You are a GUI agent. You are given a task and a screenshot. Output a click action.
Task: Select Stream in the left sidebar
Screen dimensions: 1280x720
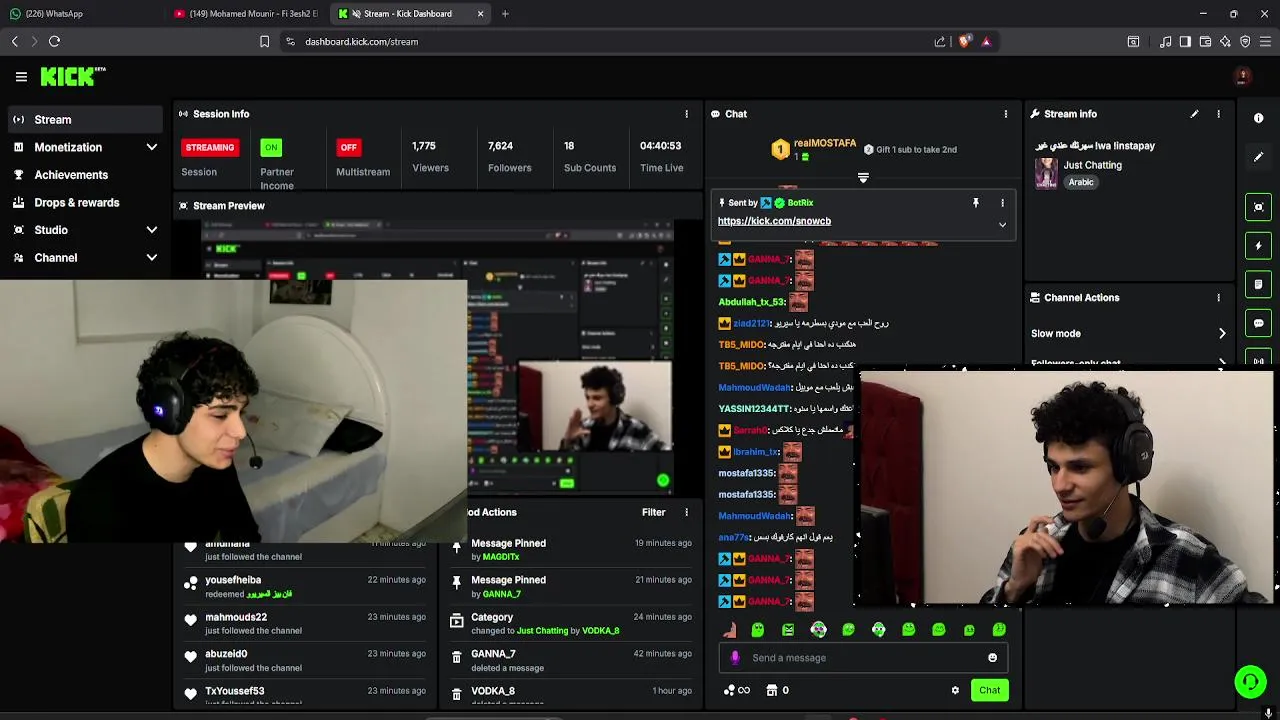click(x=84, y=120)
